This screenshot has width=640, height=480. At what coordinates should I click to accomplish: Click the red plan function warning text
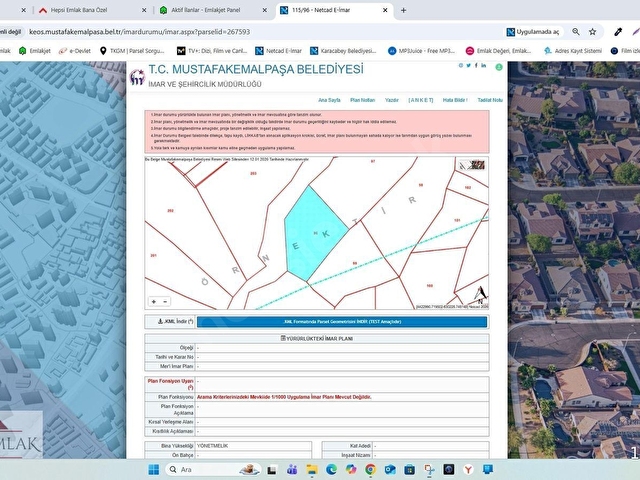point(284,397)
